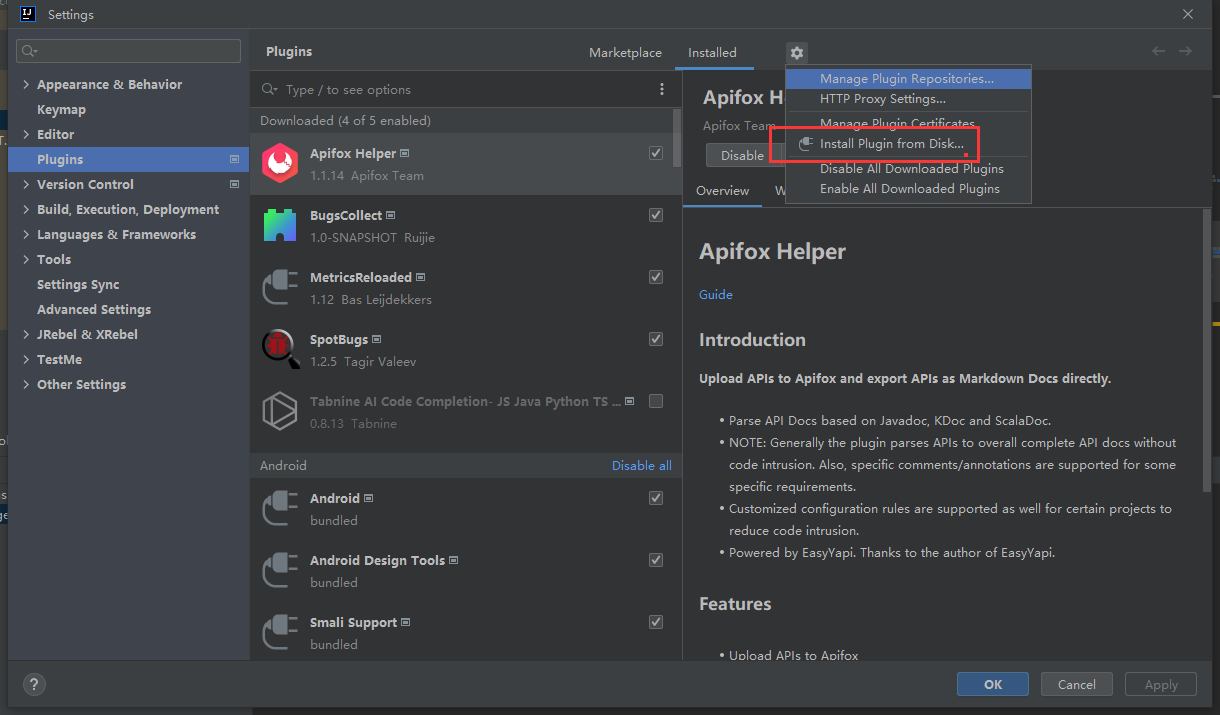Click the Android Design Tools plug icon
Screen dimensions: 1220x715
(x=280, y=570)
